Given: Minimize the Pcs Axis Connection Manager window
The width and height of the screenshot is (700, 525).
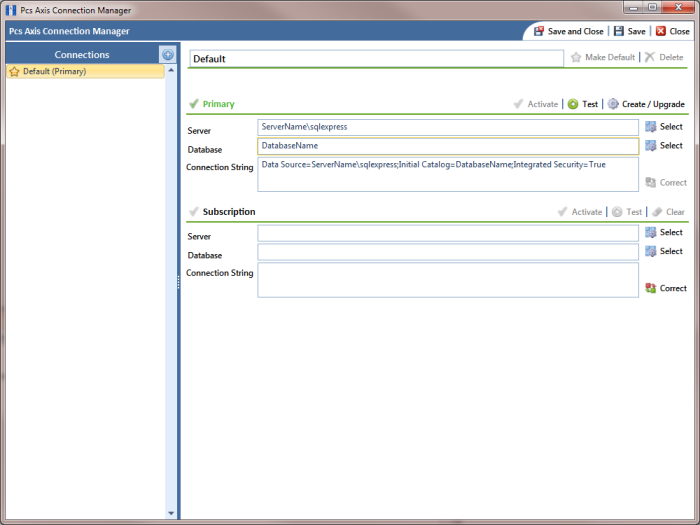Looking at the screenshot, I should (633, 7).
